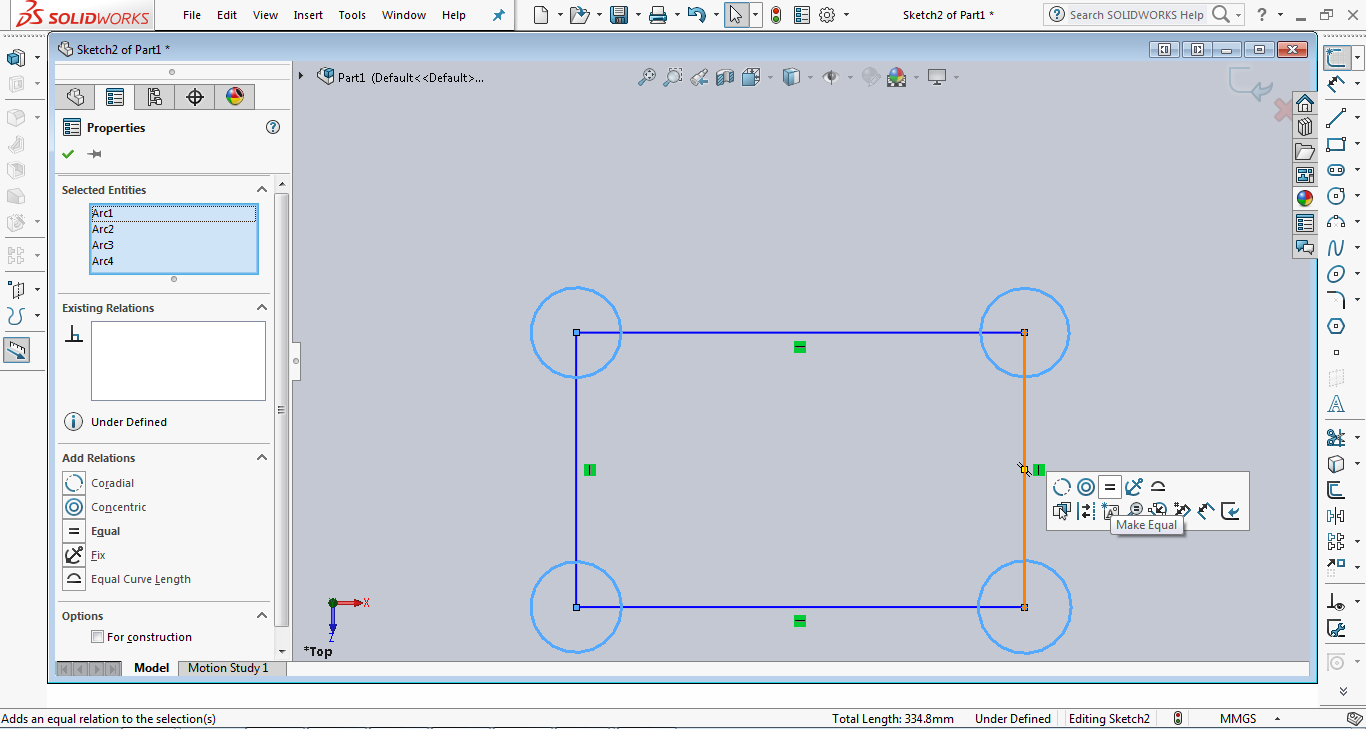Click the Smart Dimension tool on the left toolbar

point(16,350)
